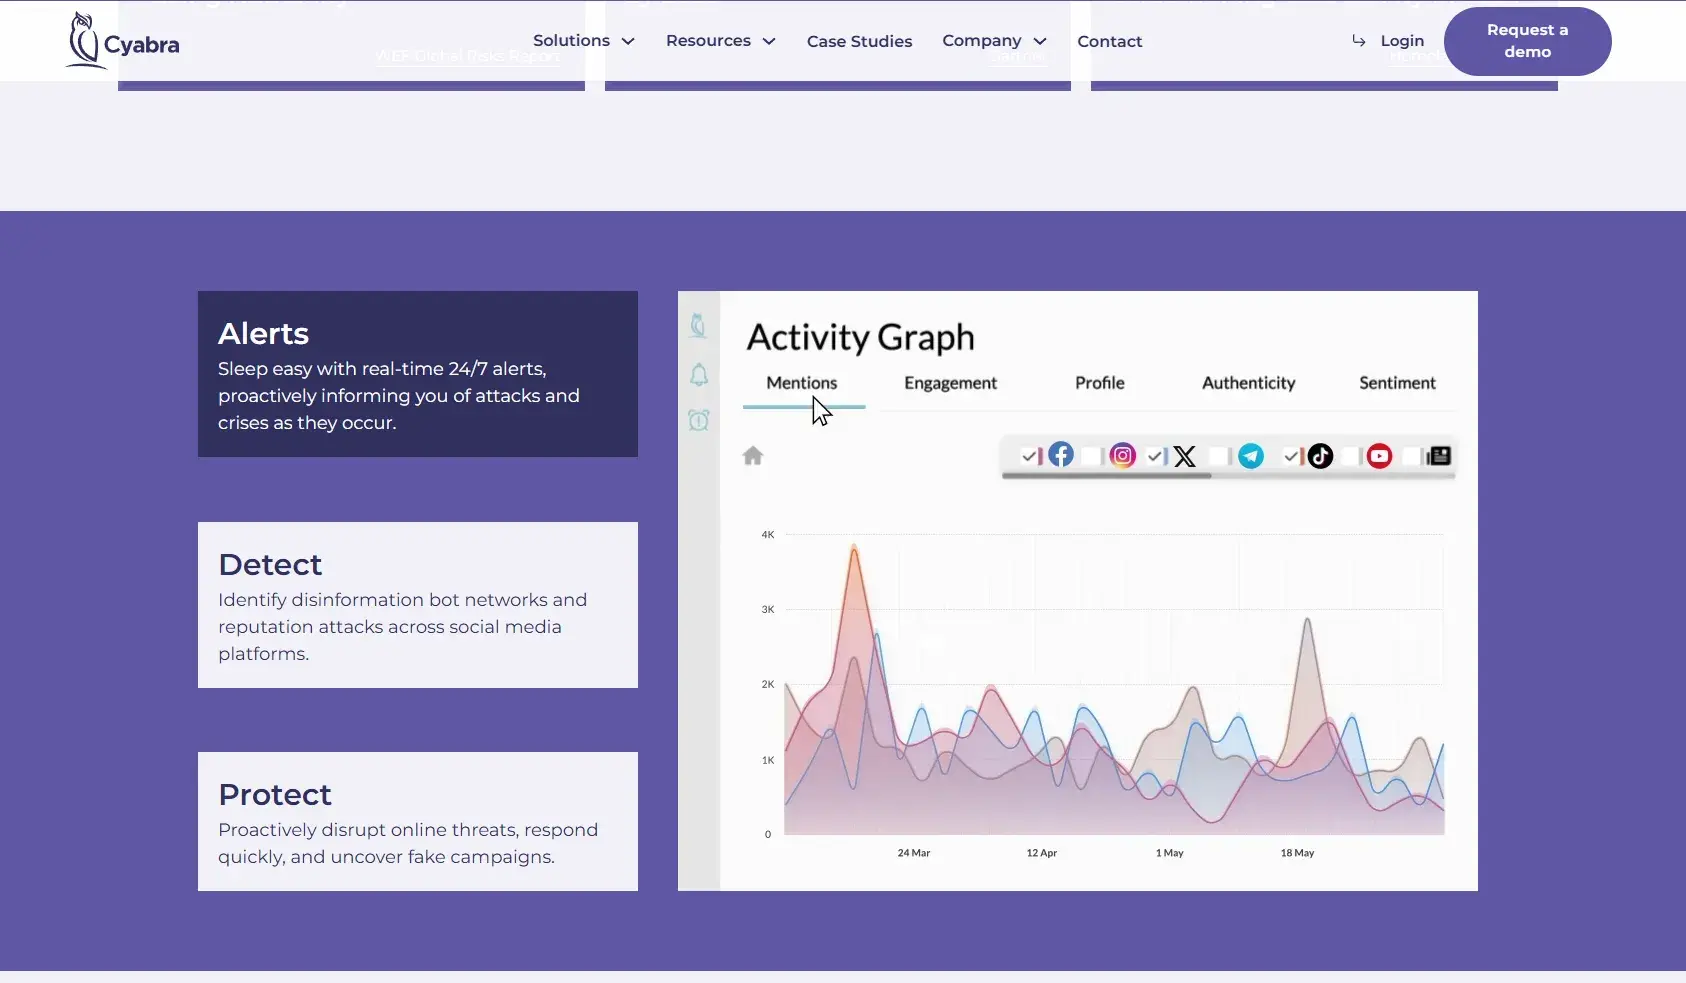This screenshot has width=1686, height=983.
Task: Click the alarm clock icon in sidebar
Action: [699, 420]
